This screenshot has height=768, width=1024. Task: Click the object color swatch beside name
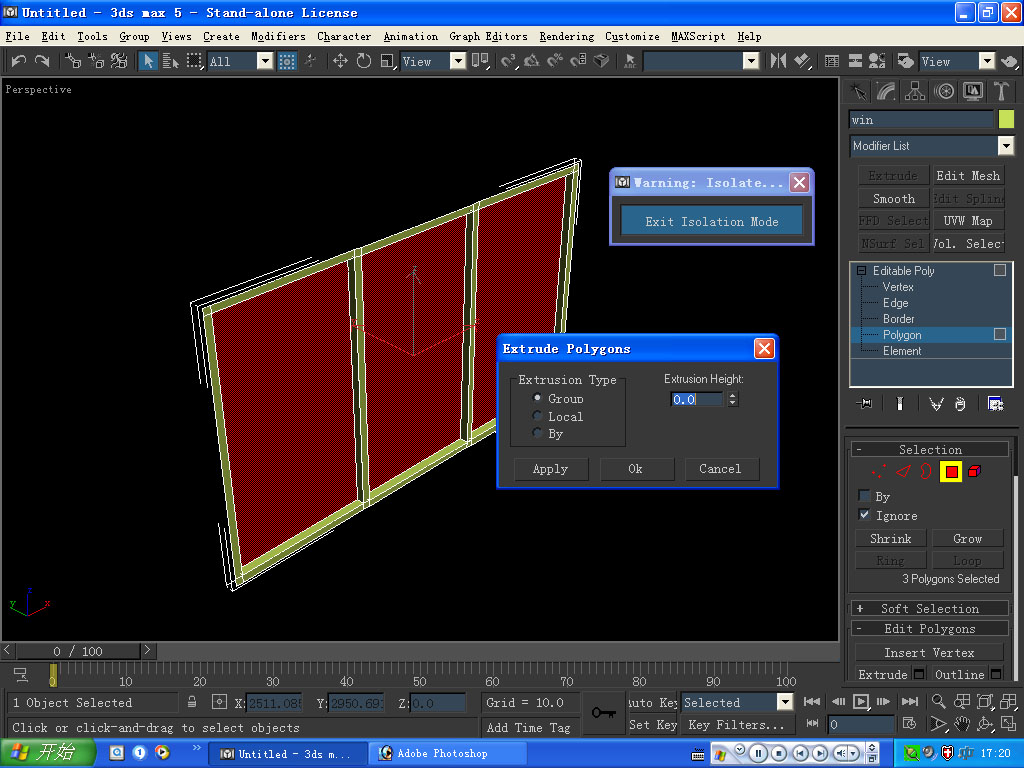[x=1006, y=119]
